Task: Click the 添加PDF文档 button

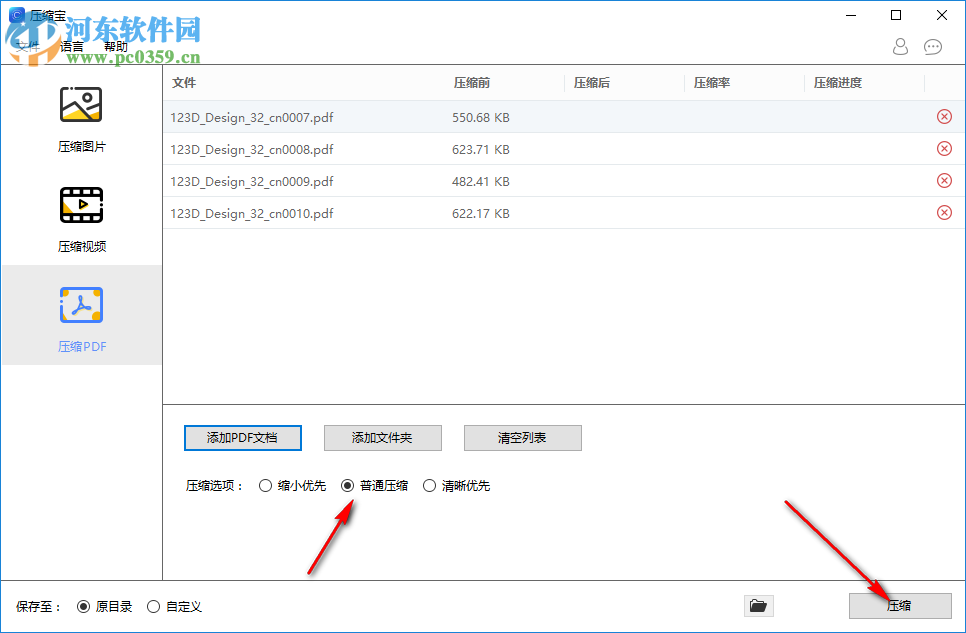Action: [x=242, y=438]
